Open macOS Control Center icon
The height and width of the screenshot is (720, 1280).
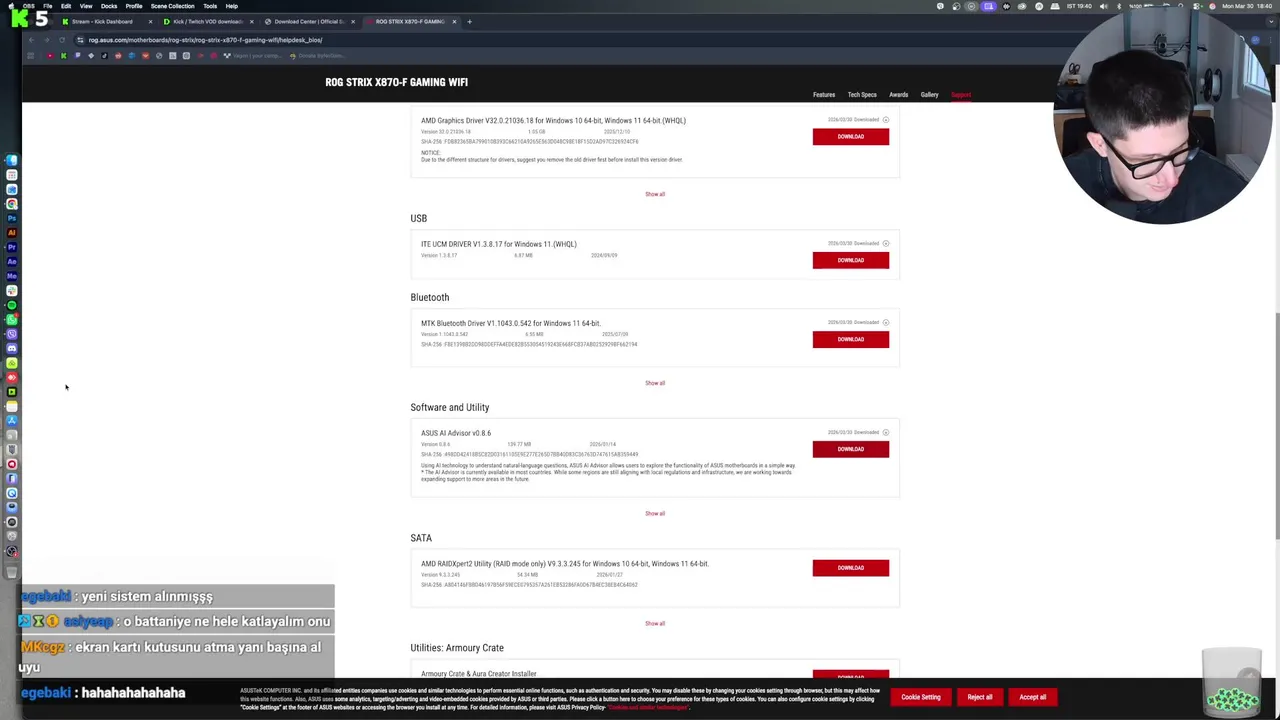pyautogui.click(x=1196, y=6)
